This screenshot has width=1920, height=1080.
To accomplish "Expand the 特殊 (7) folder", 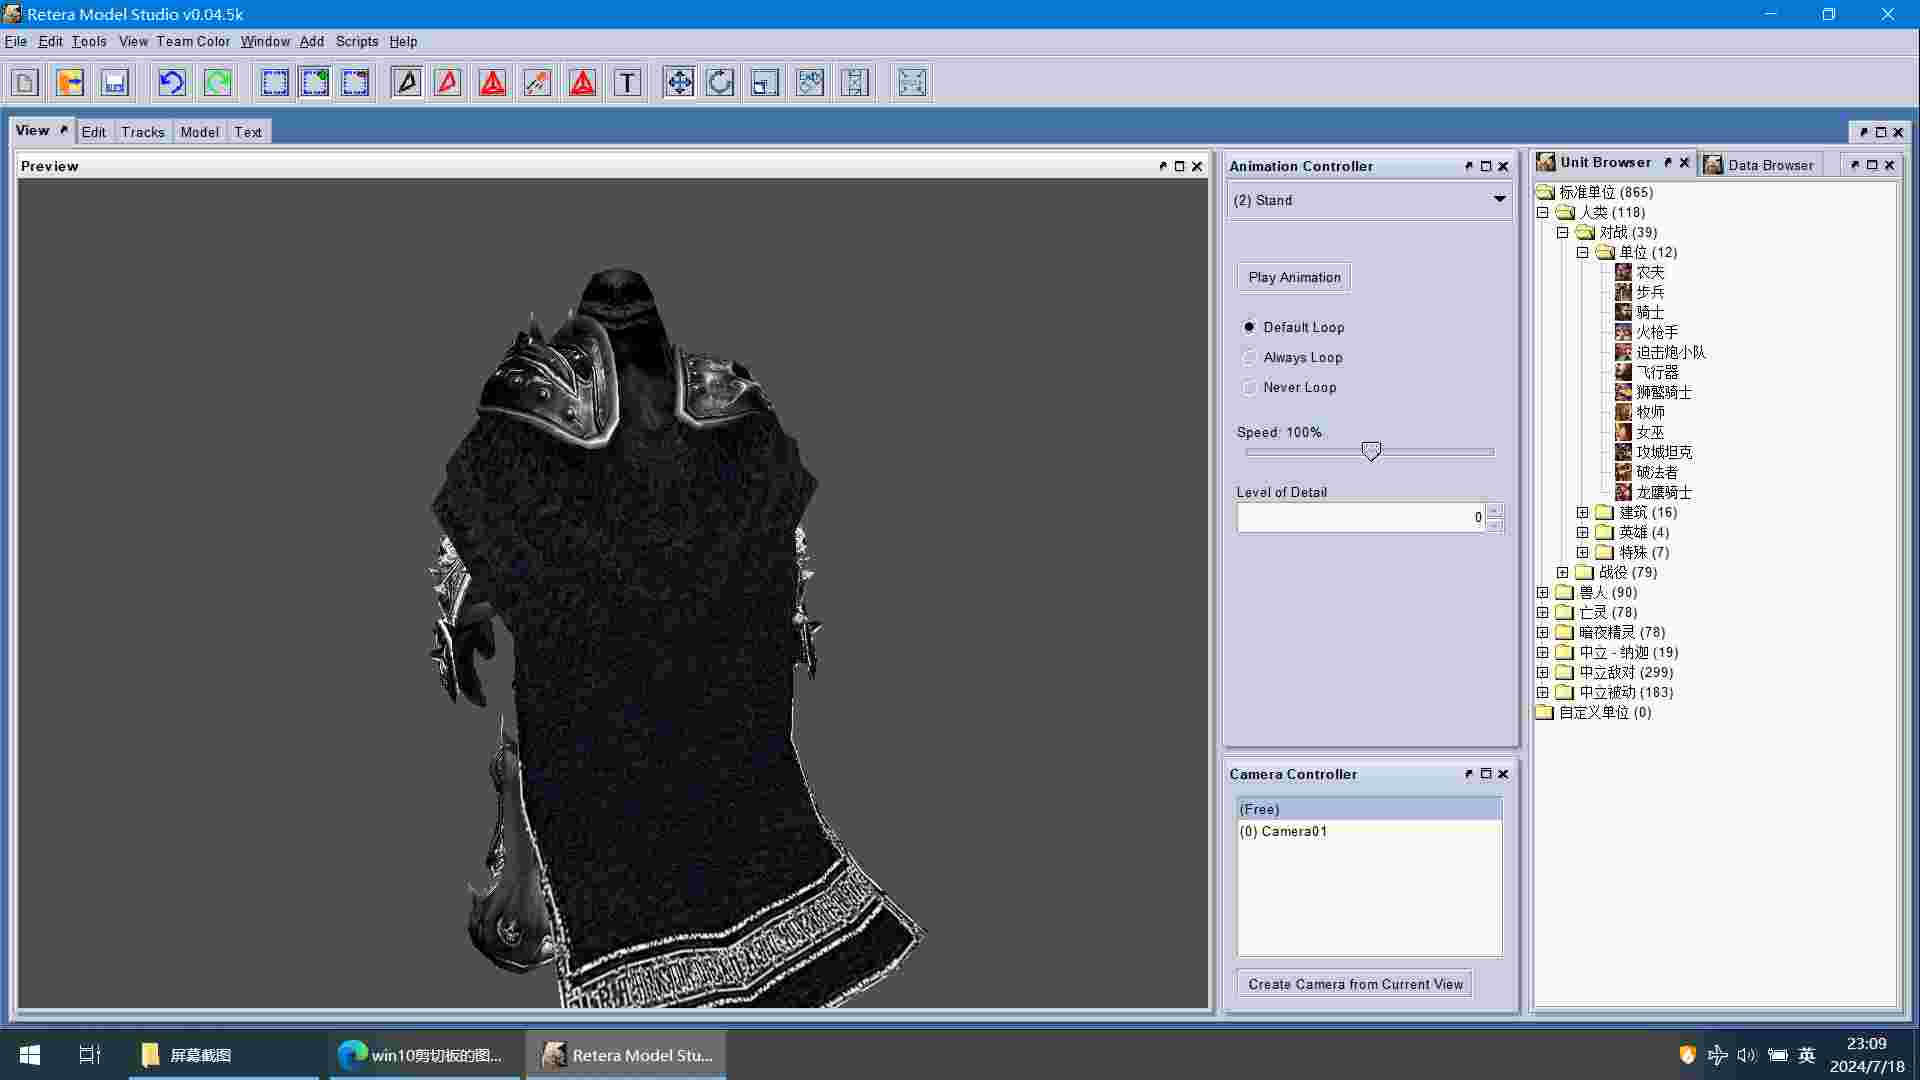I will point(1583,552).
